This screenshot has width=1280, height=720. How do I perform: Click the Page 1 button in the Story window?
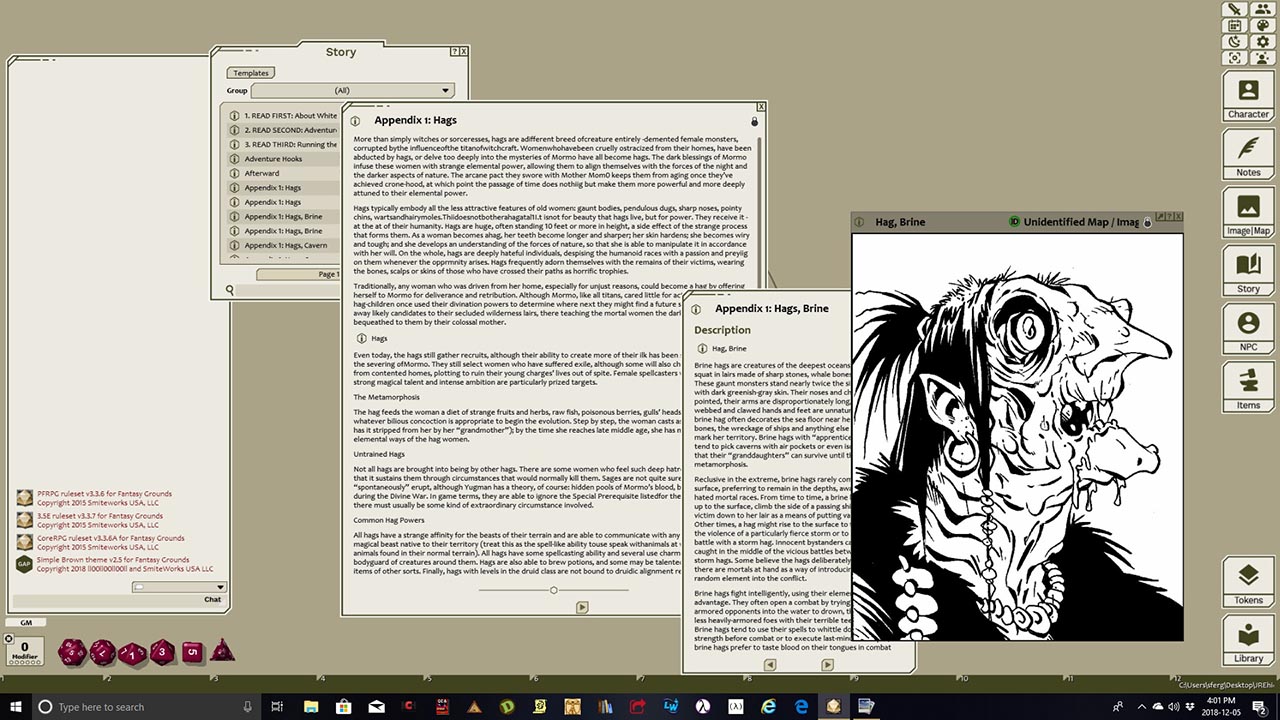tap(328, 274)
